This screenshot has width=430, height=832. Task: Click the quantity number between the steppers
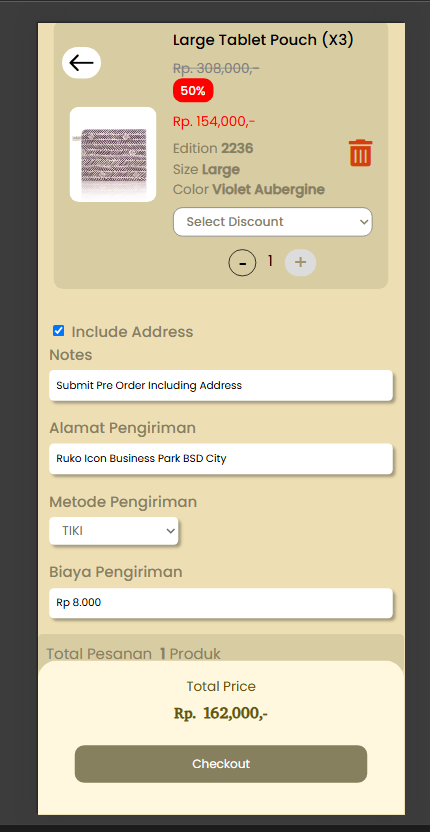(270, 261)
